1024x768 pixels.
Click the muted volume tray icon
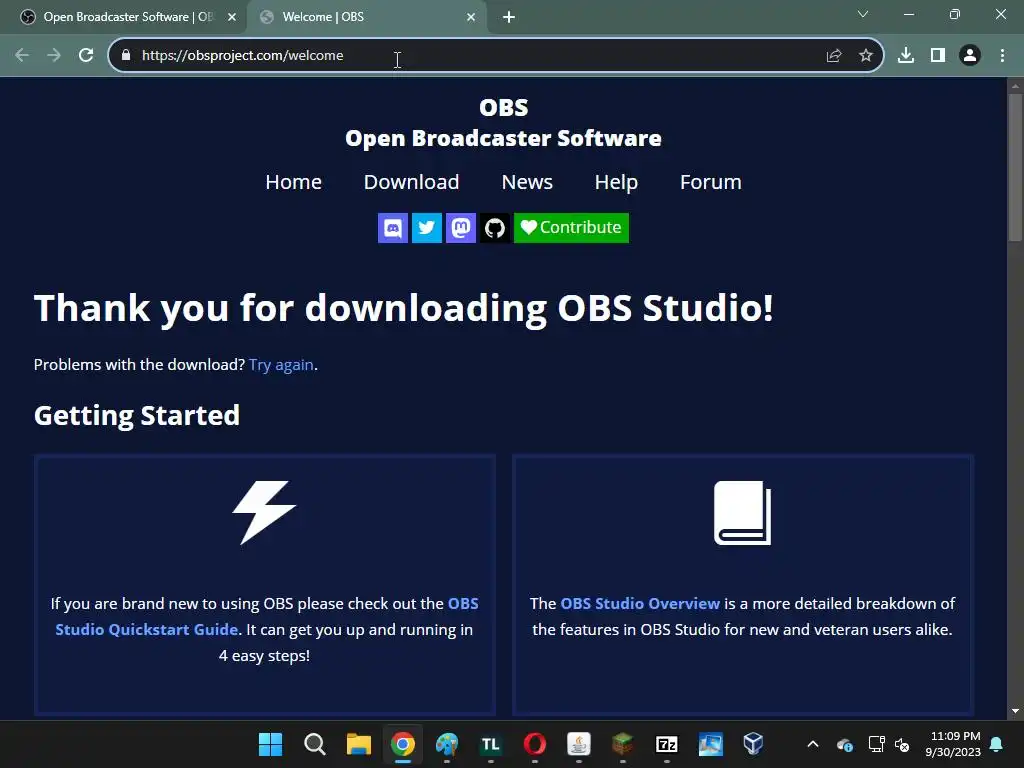pos(902,744)
